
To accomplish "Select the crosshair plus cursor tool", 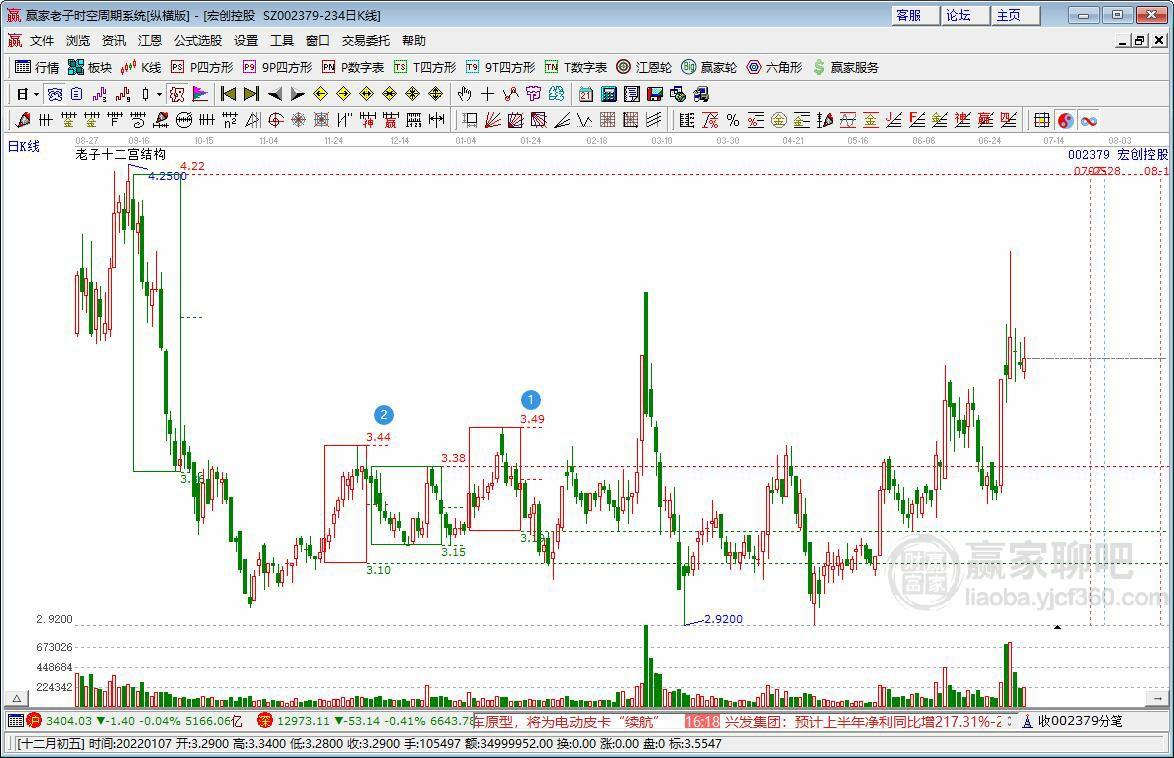I will [487, 94].
